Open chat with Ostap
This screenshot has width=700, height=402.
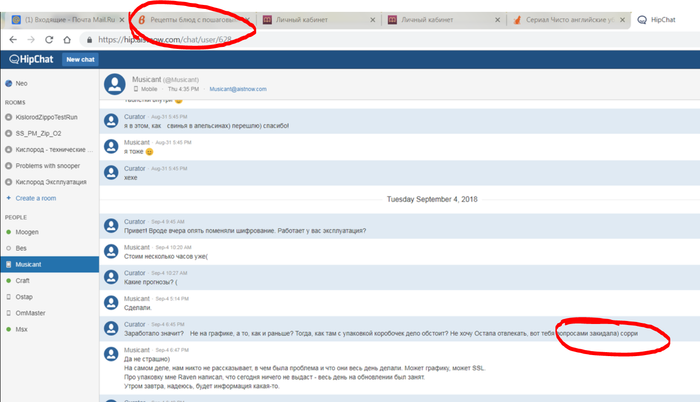coord(24,297)
